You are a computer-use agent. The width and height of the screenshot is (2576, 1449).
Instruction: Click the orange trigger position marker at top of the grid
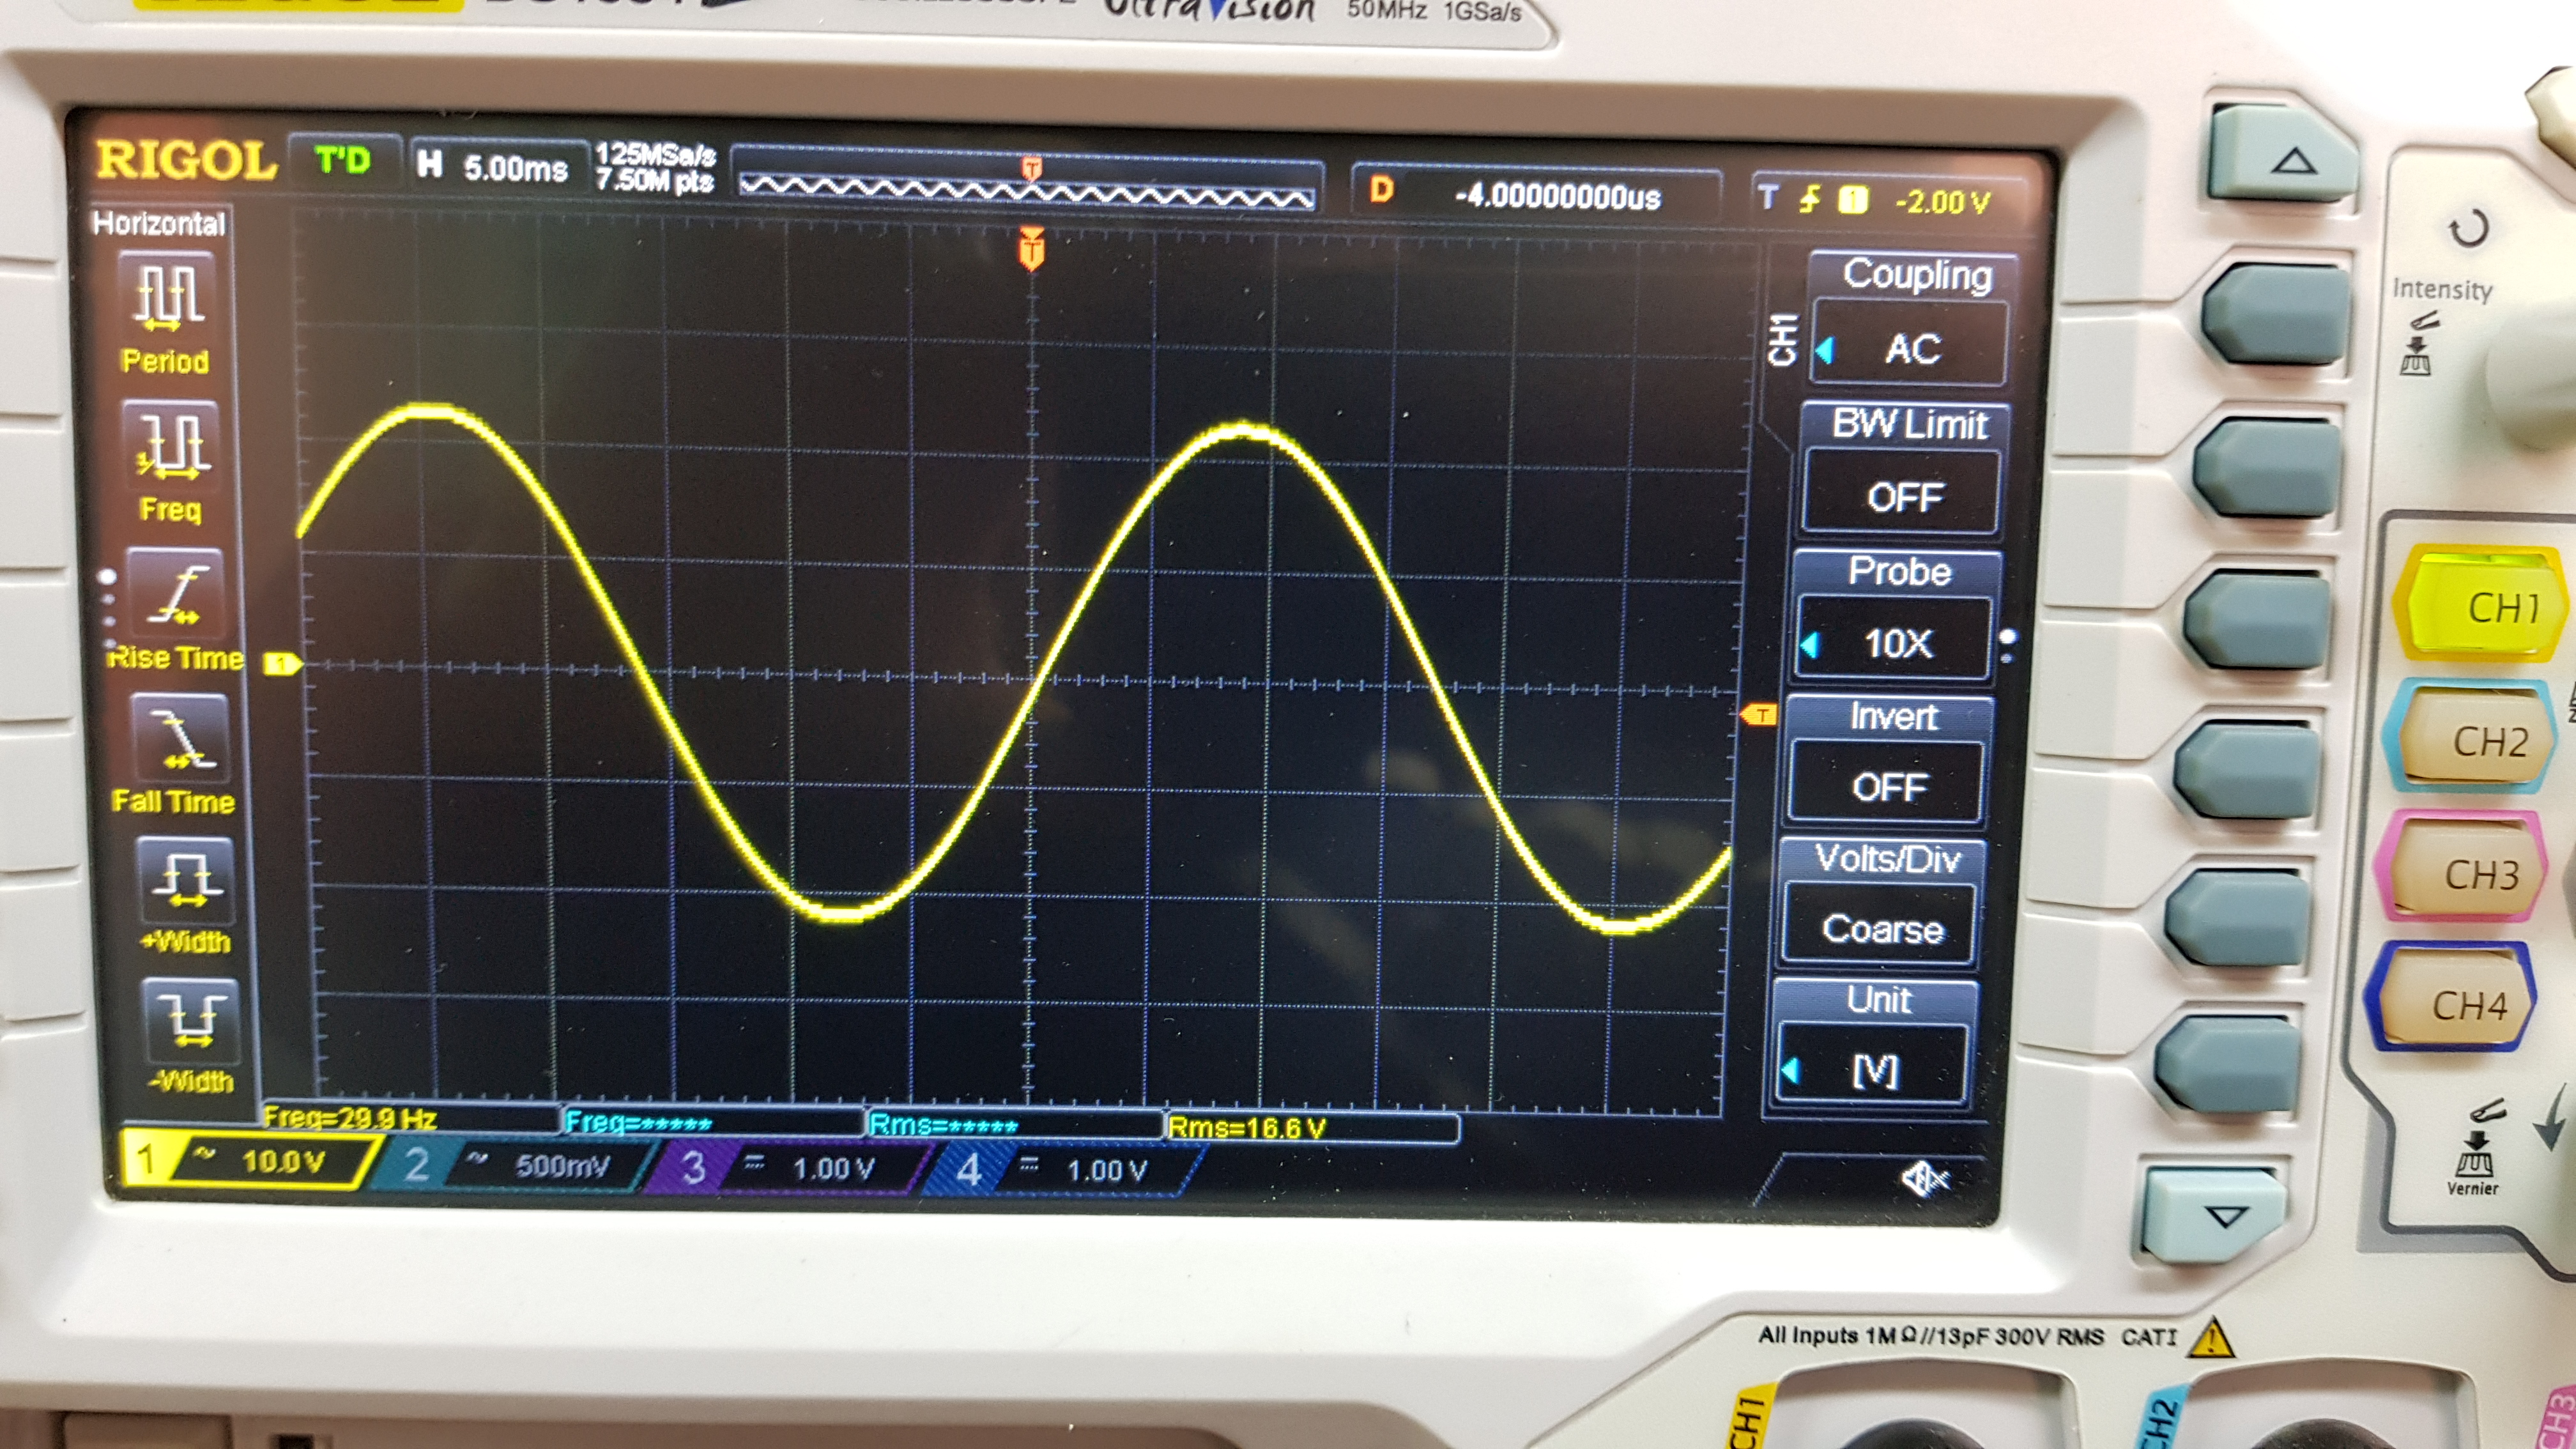pyautogui.click(x=1032, y=248)
